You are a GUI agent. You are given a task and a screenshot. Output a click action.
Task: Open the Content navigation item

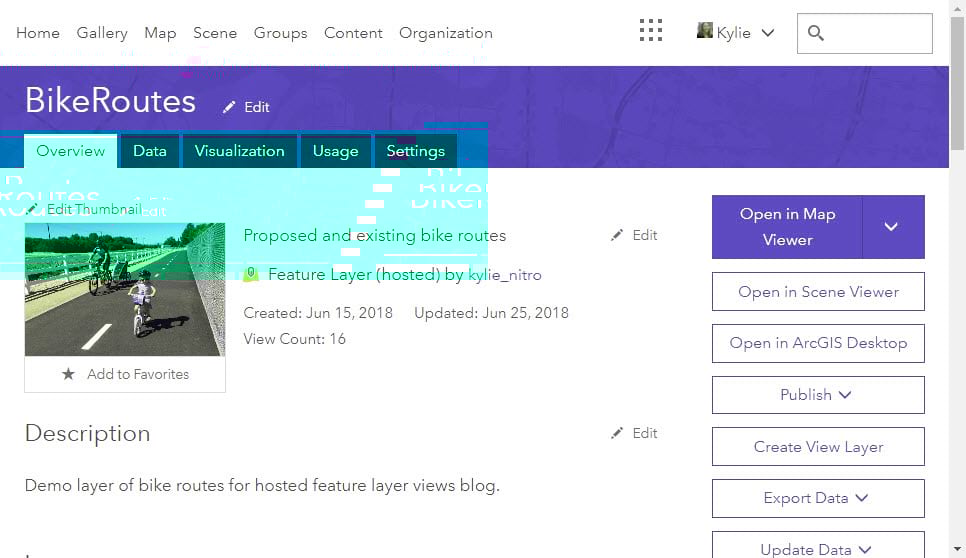[353, 33]
